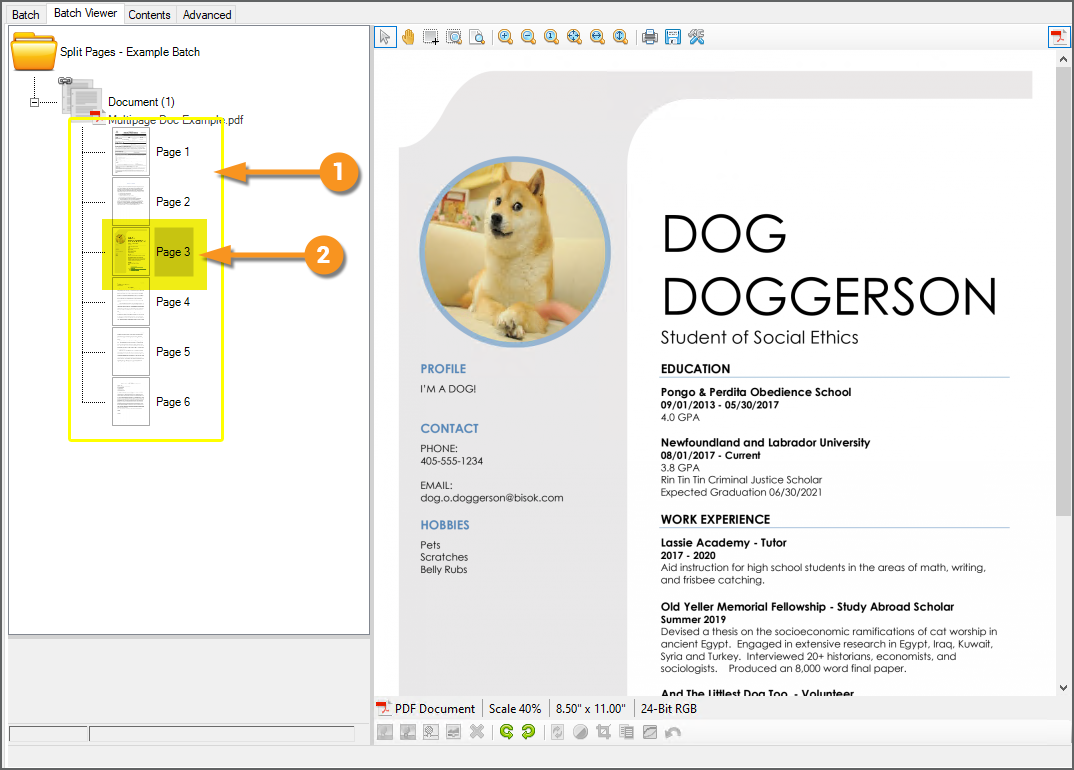The height and width of the screenshot is (770, 1074).
Task: Open viewer settings with tools icon
Action: pyautogui.click(x=697, y=37)
